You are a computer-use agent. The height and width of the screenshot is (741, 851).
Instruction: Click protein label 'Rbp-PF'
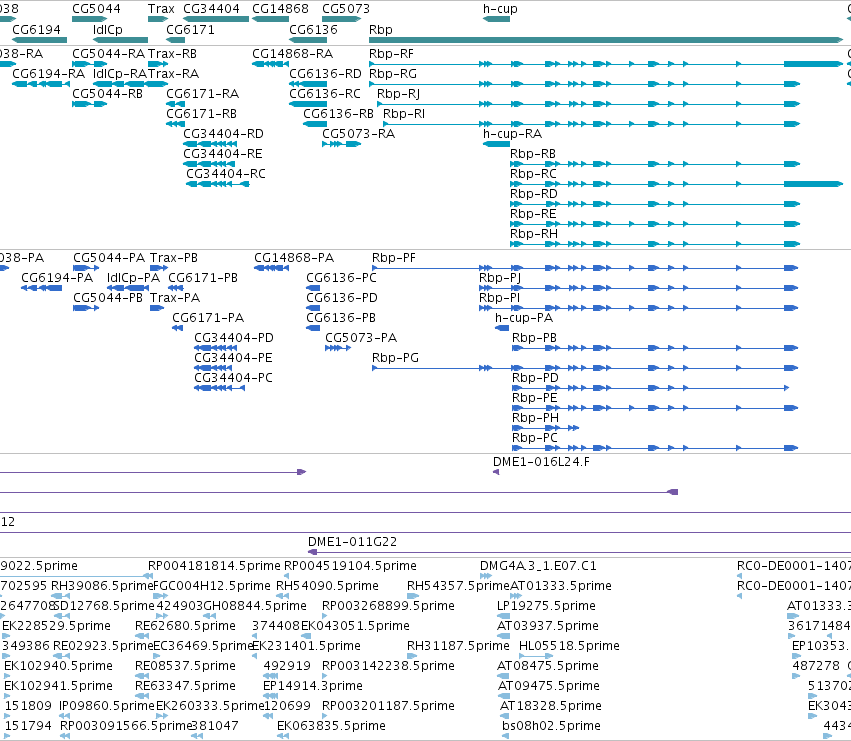pos(393,258)
